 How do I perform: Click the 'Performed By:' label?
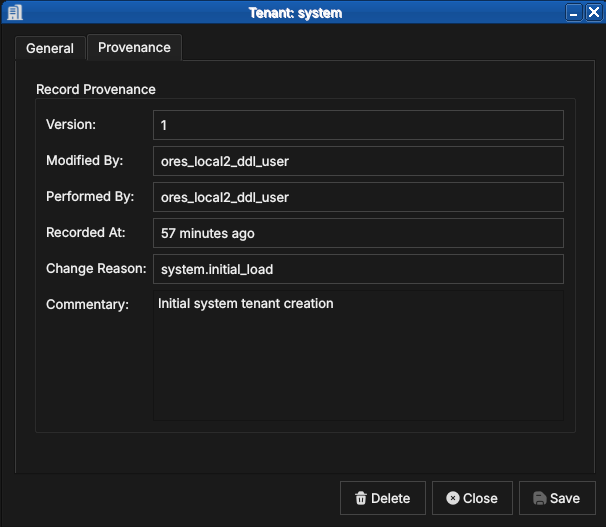coord(90,196)
